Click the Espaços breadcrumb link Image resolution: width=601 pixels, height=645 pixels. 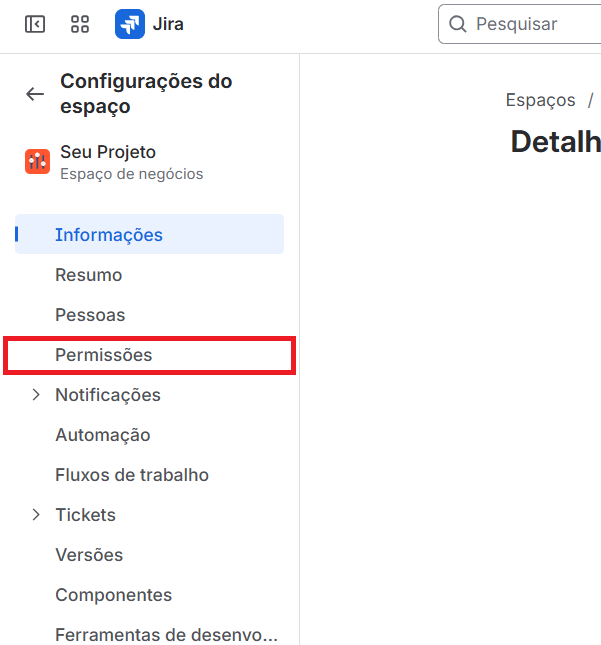point(540,100)
